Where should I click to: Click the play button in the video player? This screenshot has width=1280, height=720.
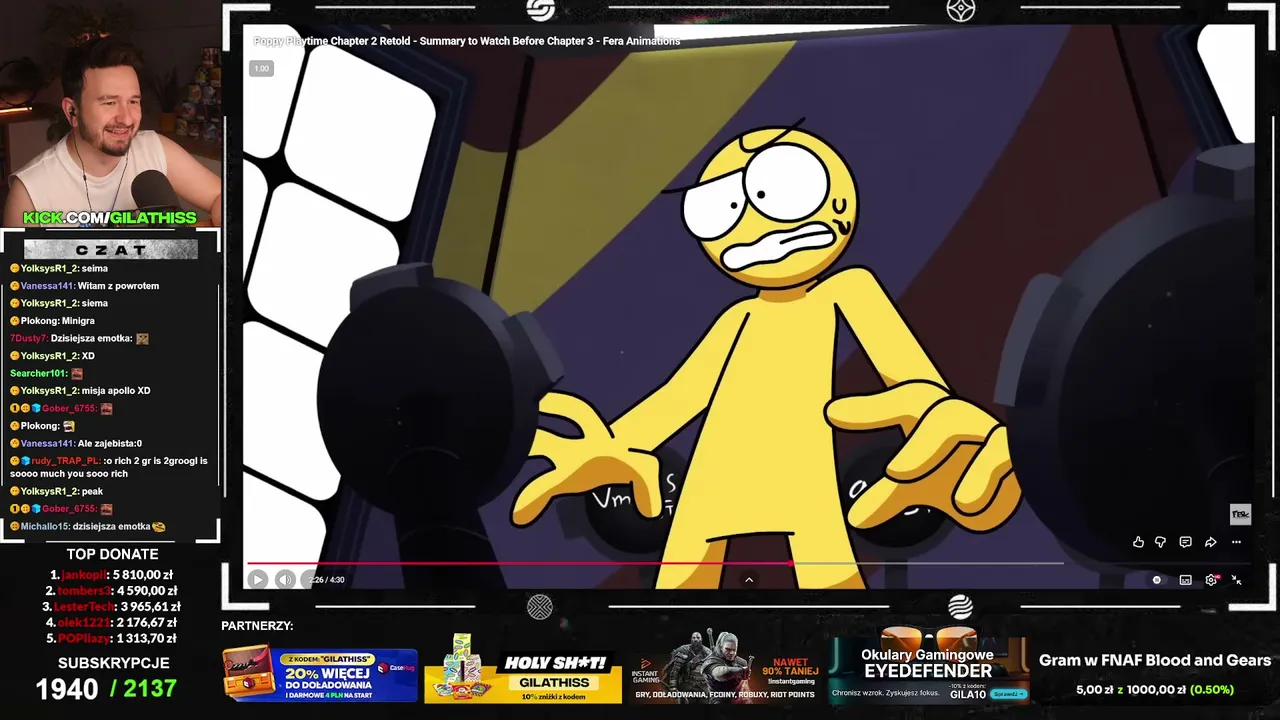(257, 579)
